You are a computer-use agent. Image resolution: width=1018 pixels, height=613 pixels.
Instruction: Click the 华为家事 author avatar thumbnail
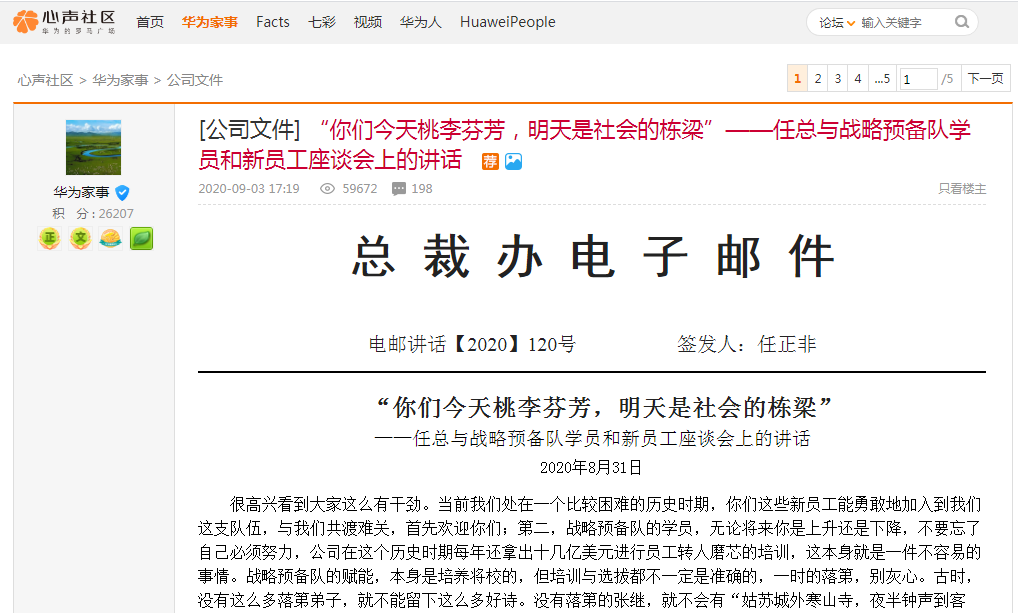click(x=93, y=147)
